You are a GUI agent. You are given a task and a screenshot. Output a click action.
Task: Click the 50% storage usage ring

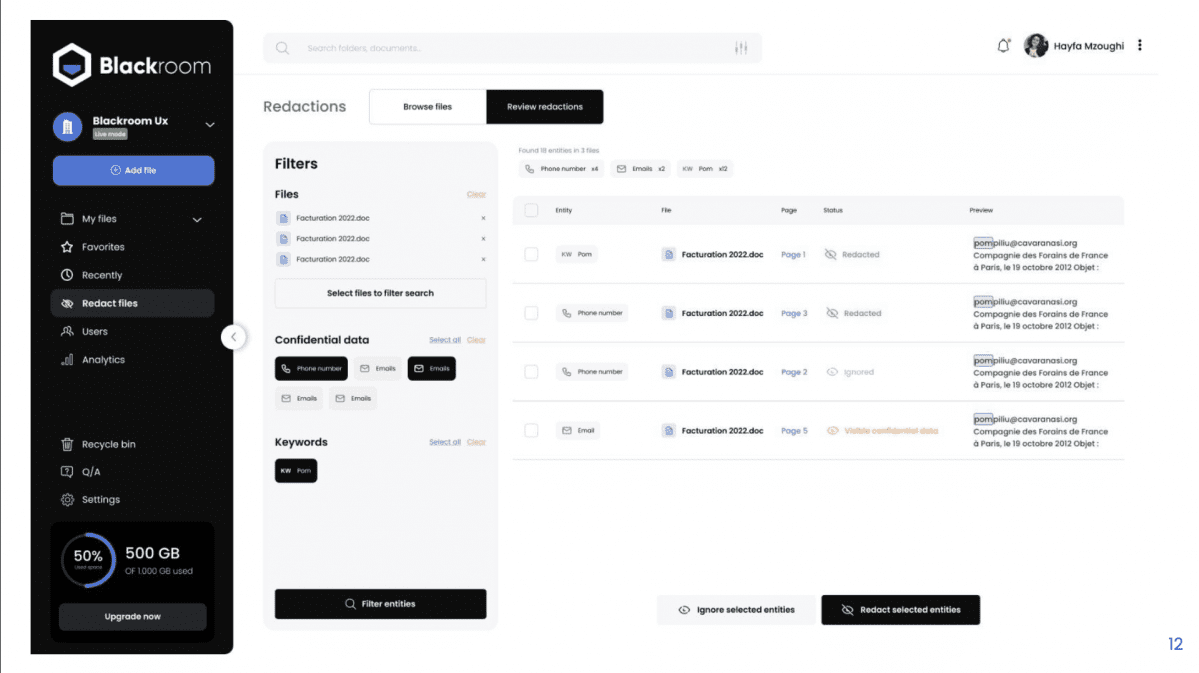88,559
